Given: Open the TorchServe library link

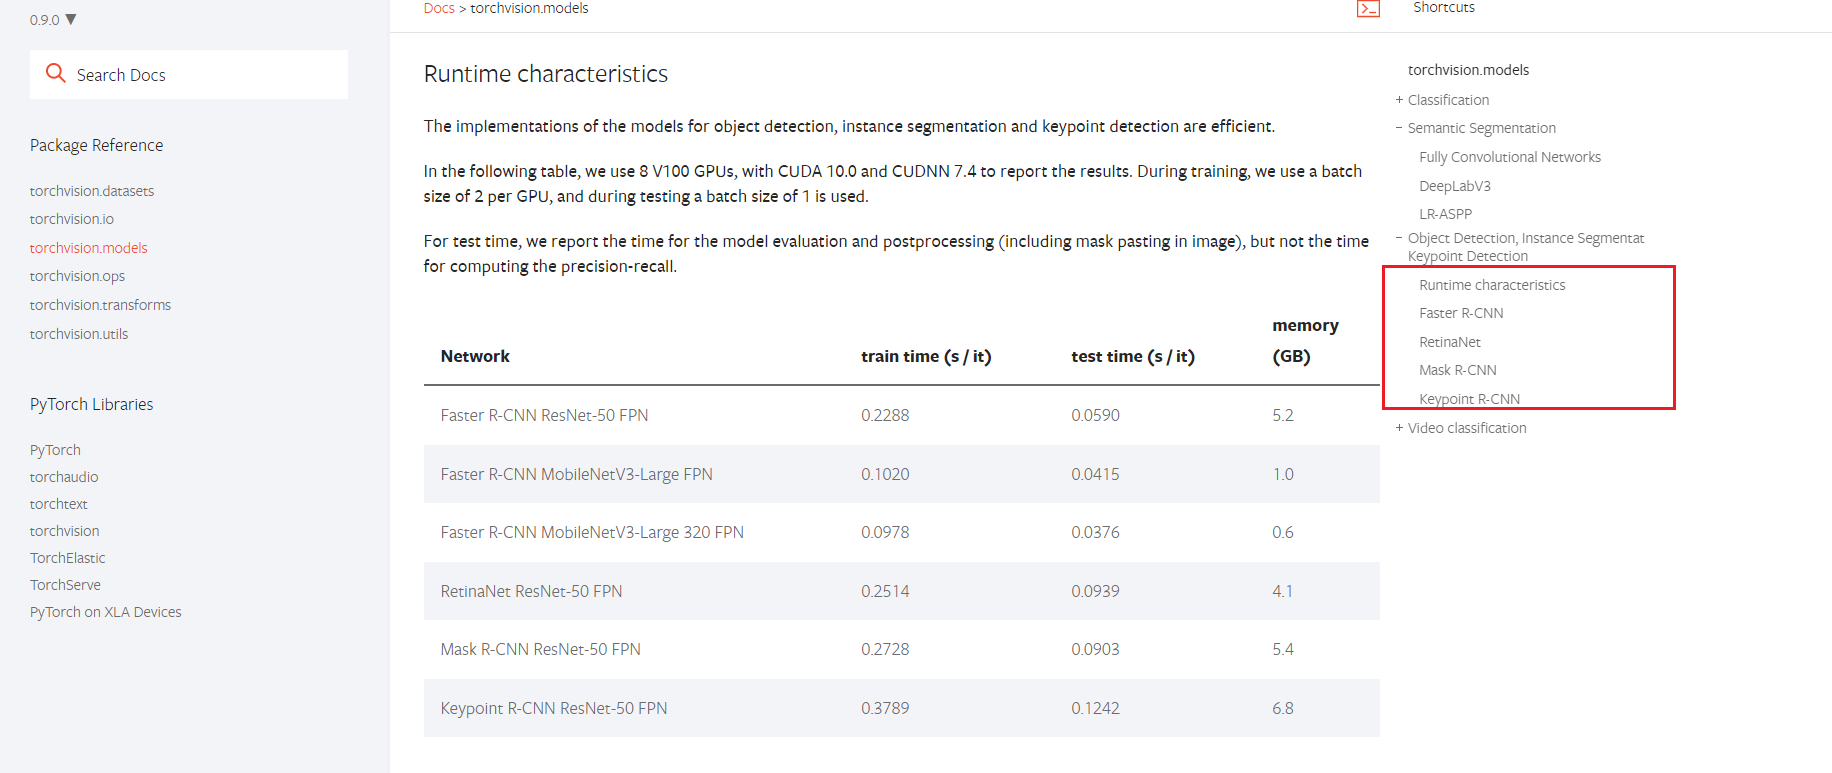Looking at the screenshot, I should 65,585.
